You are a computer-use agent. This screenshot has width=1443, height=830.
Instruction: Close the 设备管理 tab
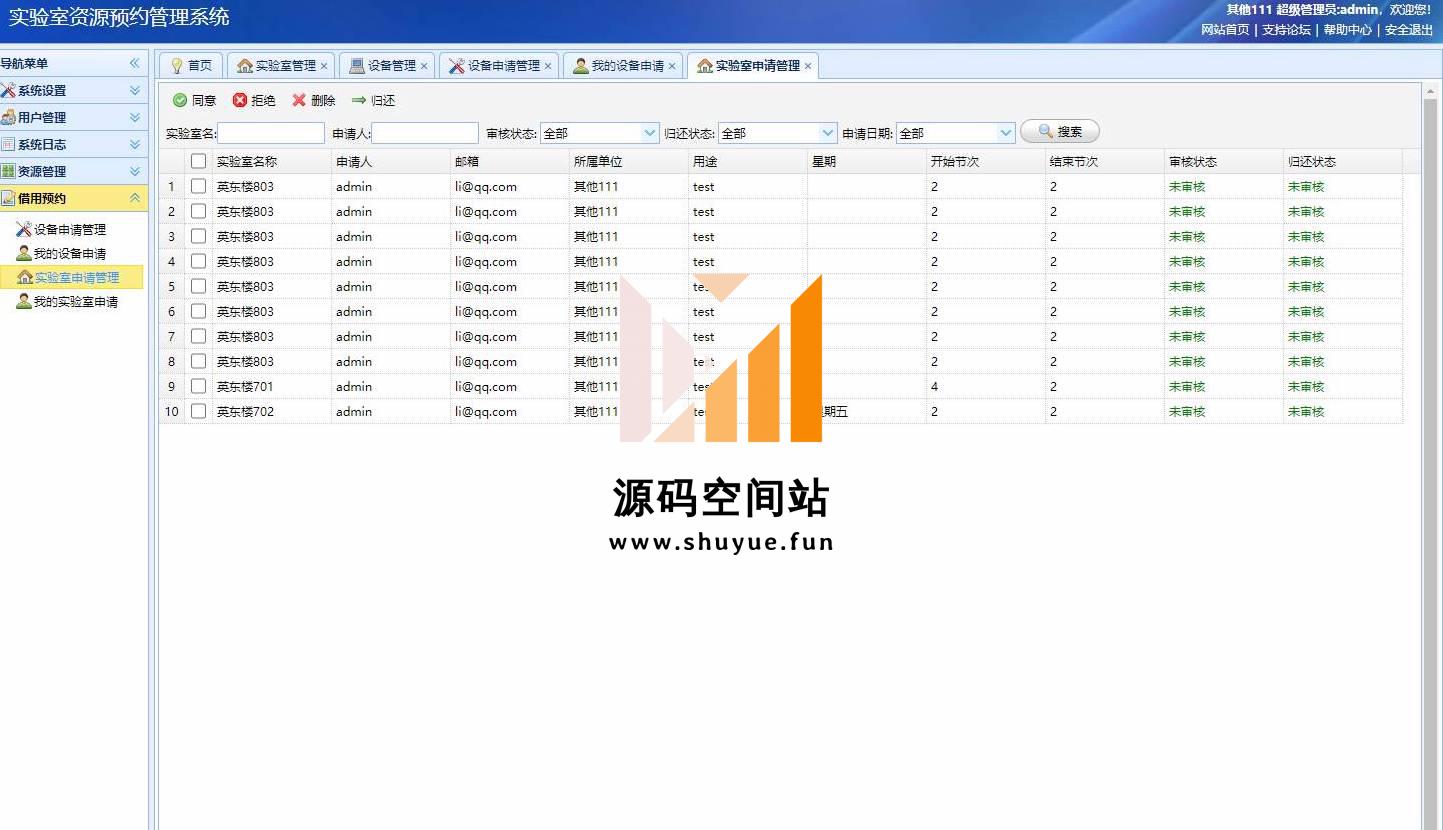[x=424, y=66]
